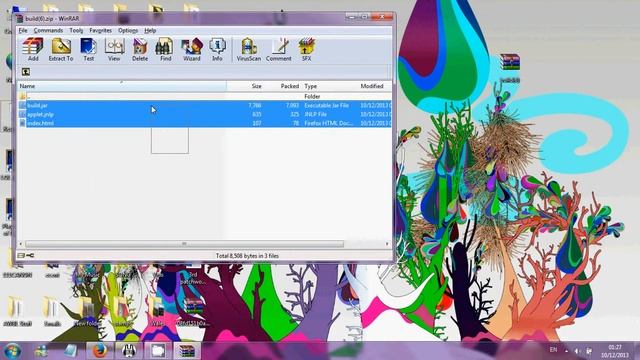Click the 'Total 8,508 bytes in 3 files' status
Viewport: 640px width, 360px height.
tap(247, 256)
